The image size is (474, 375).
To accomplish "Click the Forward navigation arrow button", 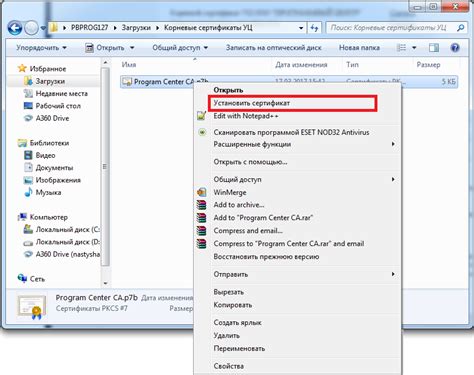I will [x=31, y=28].
